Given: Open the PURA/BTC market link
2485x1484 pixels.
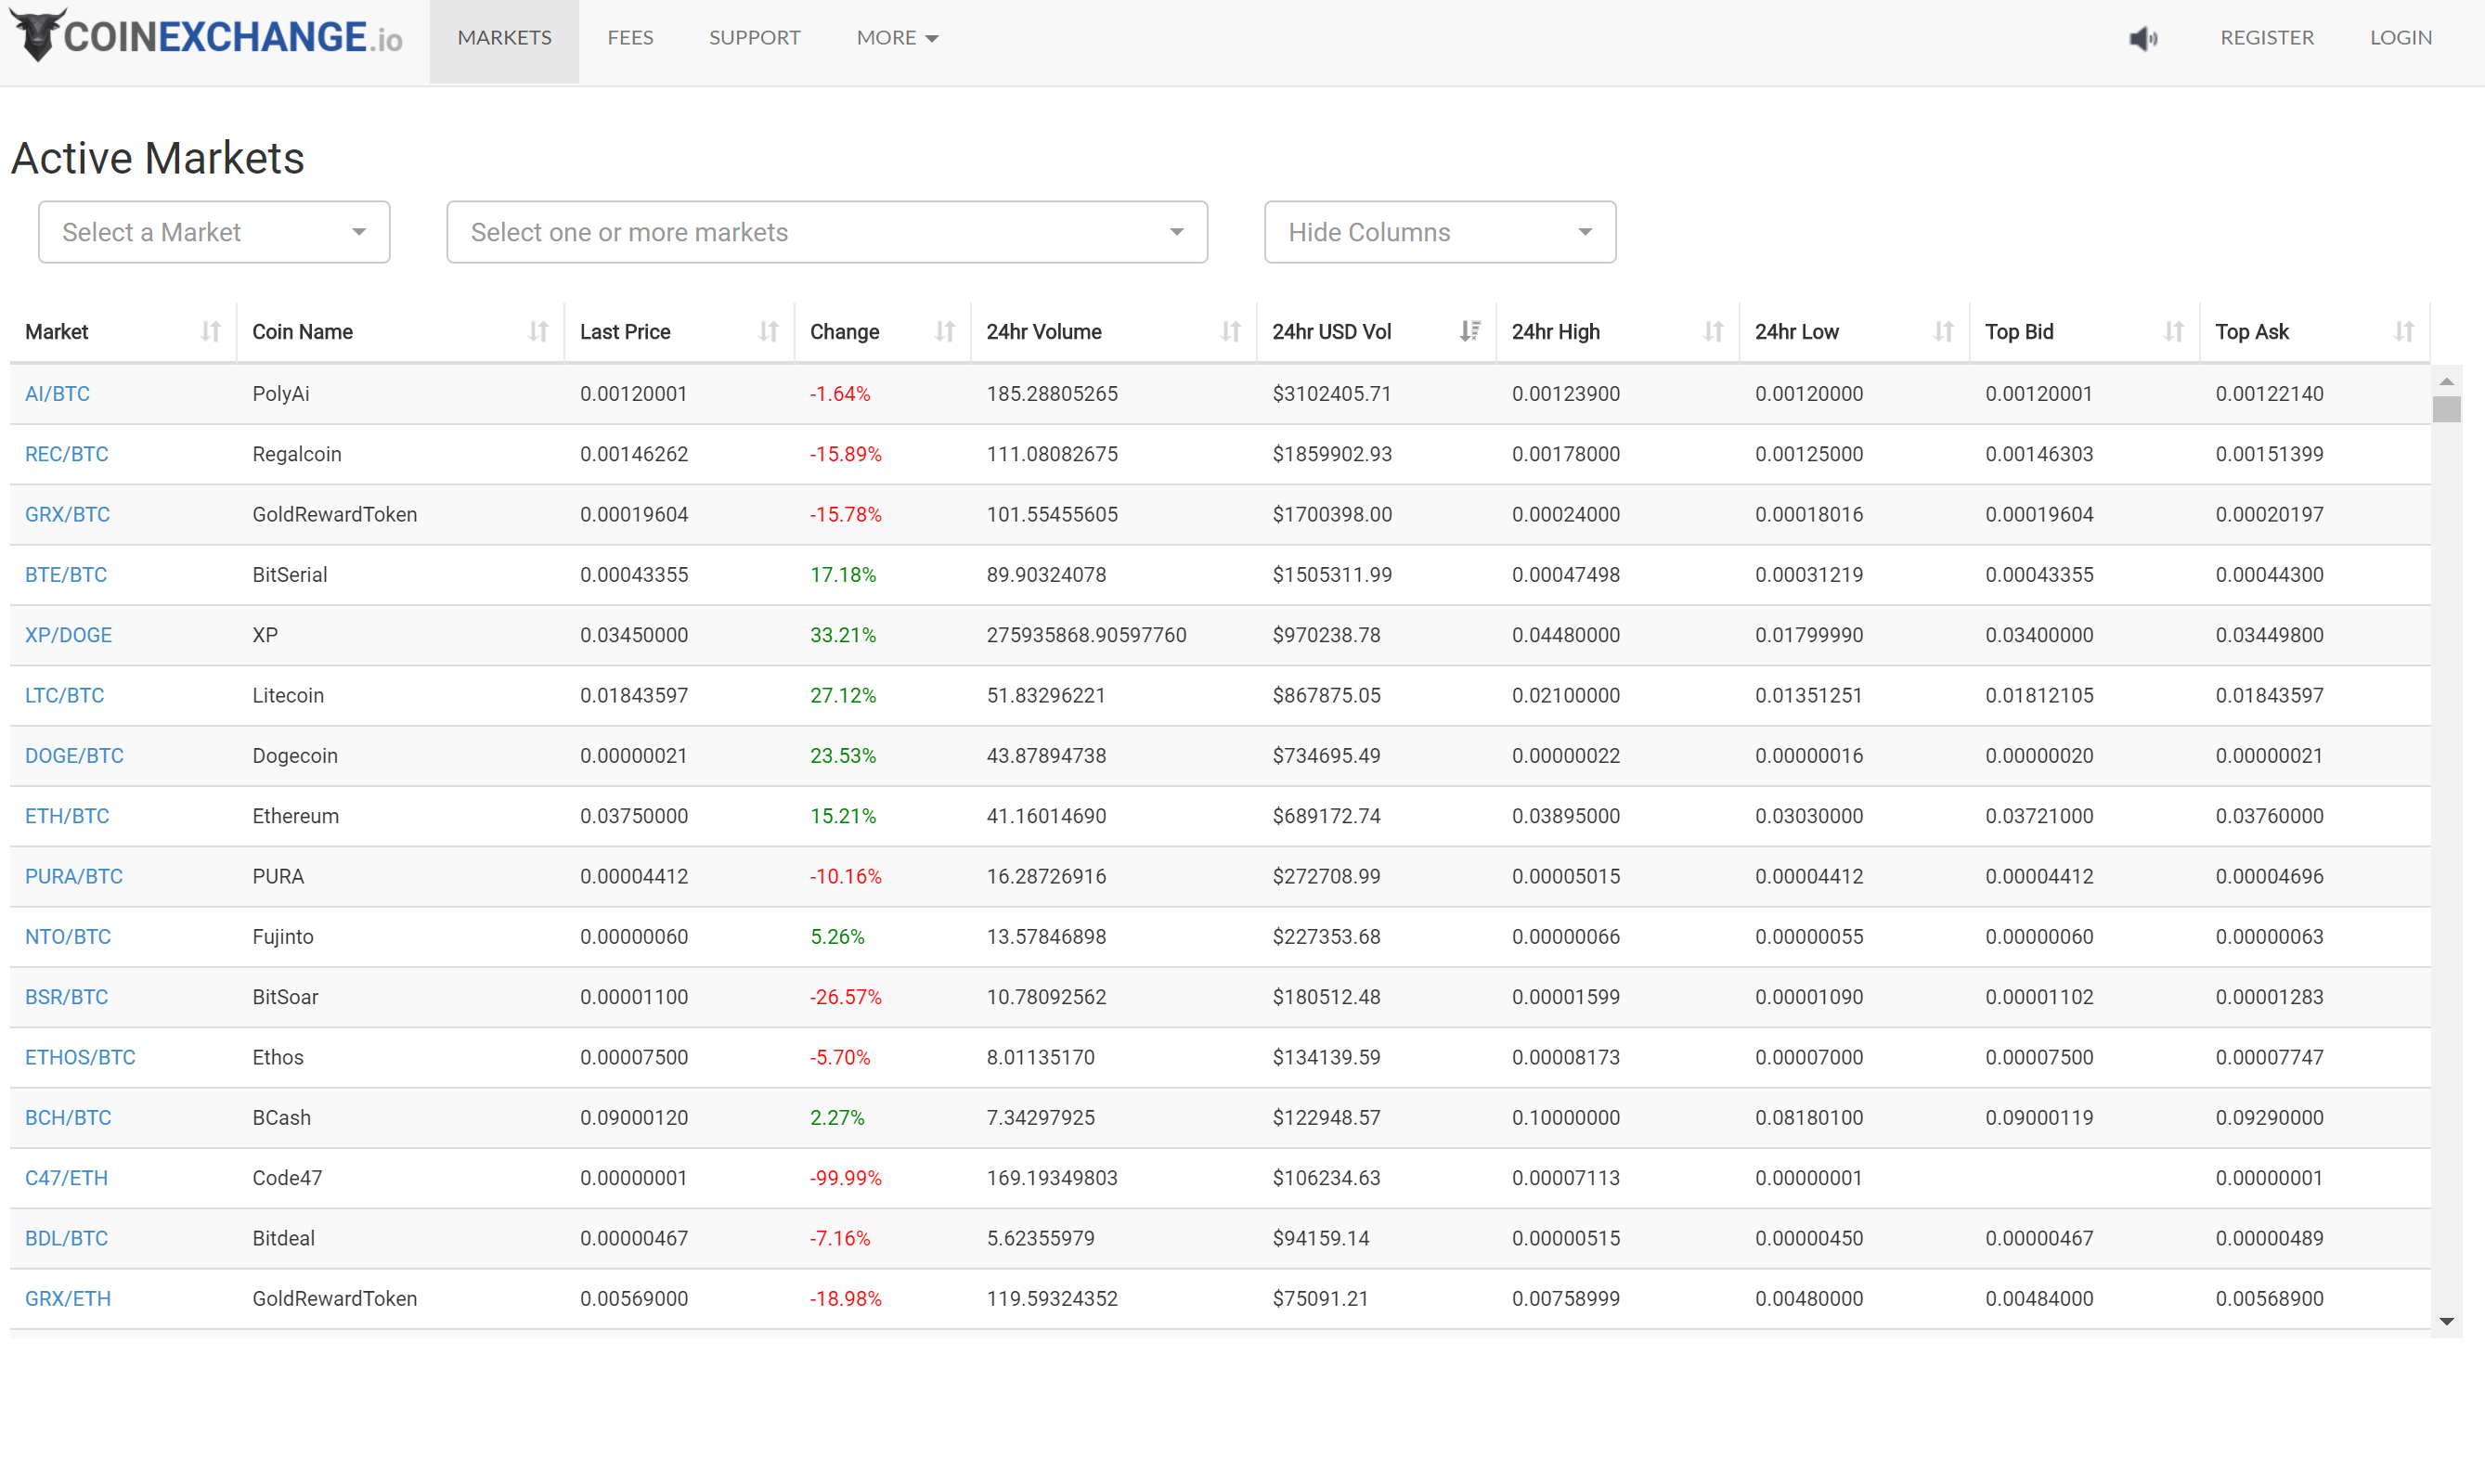Looking at the screenshot, I should (74, 876).
